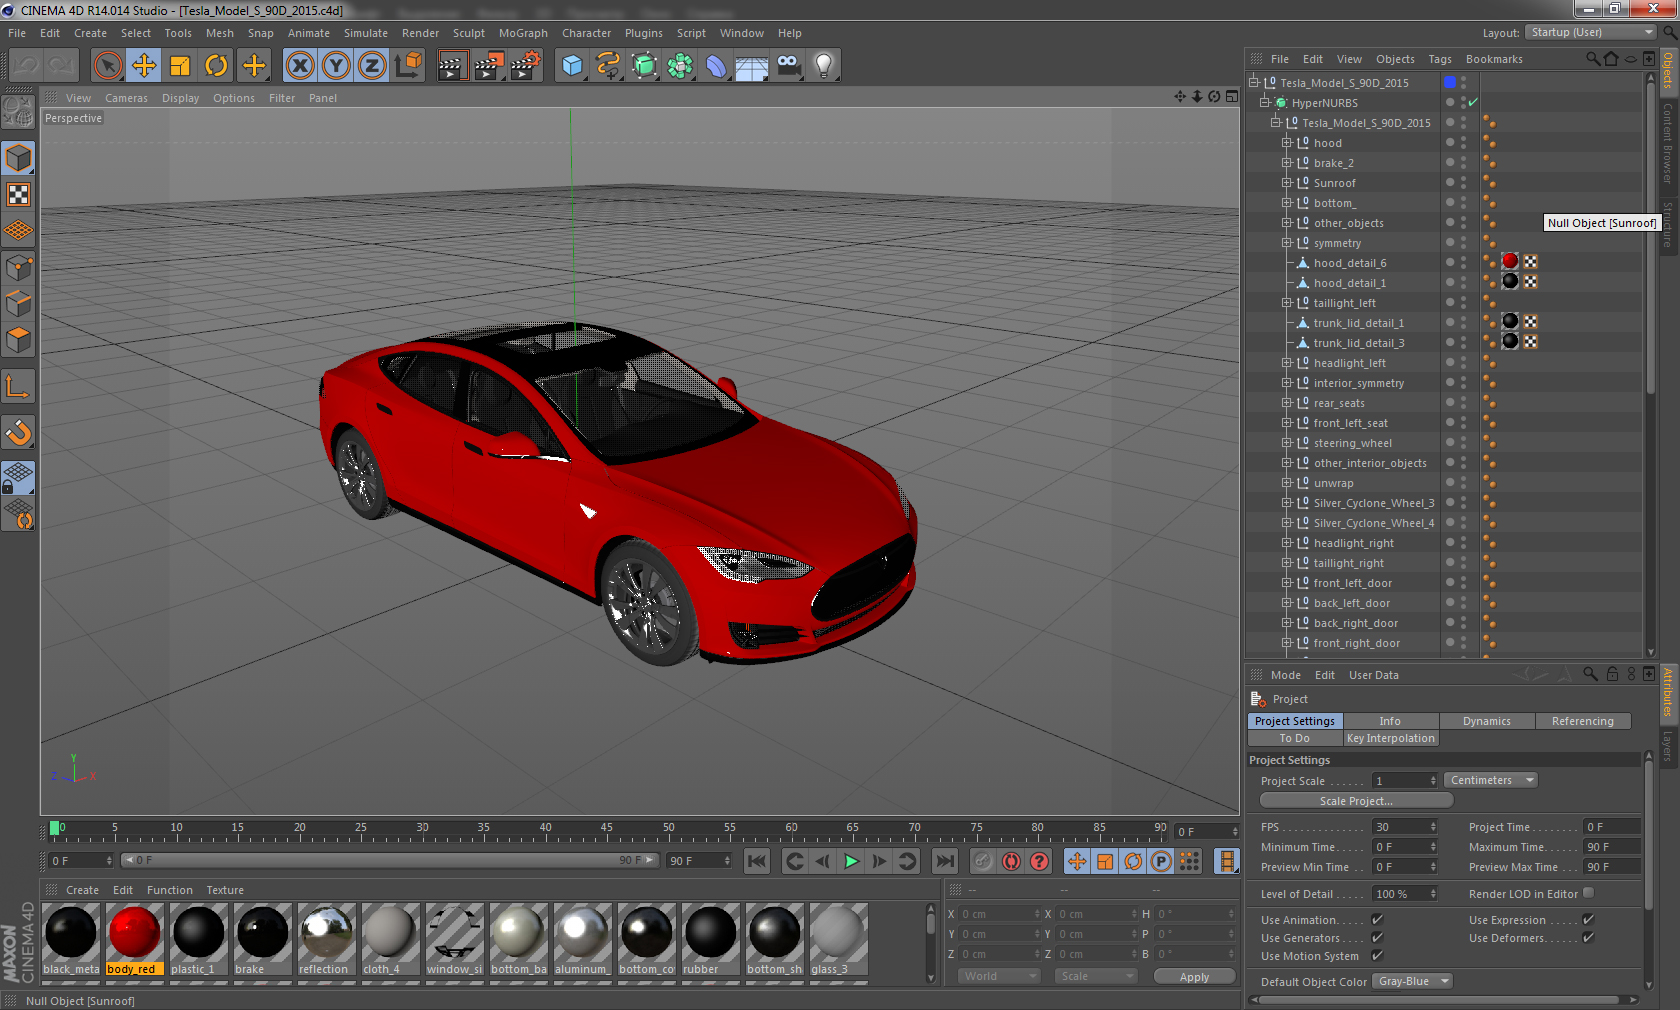Add a floor environment object

[x=752, y=66]
